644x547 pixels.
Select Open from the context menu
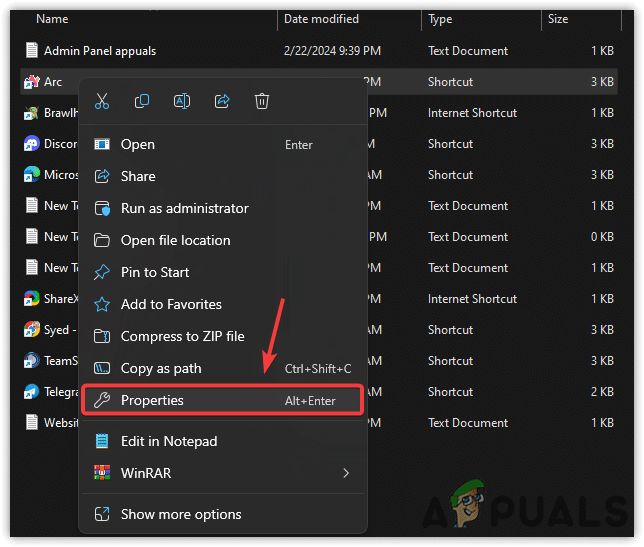click(138, 144)
